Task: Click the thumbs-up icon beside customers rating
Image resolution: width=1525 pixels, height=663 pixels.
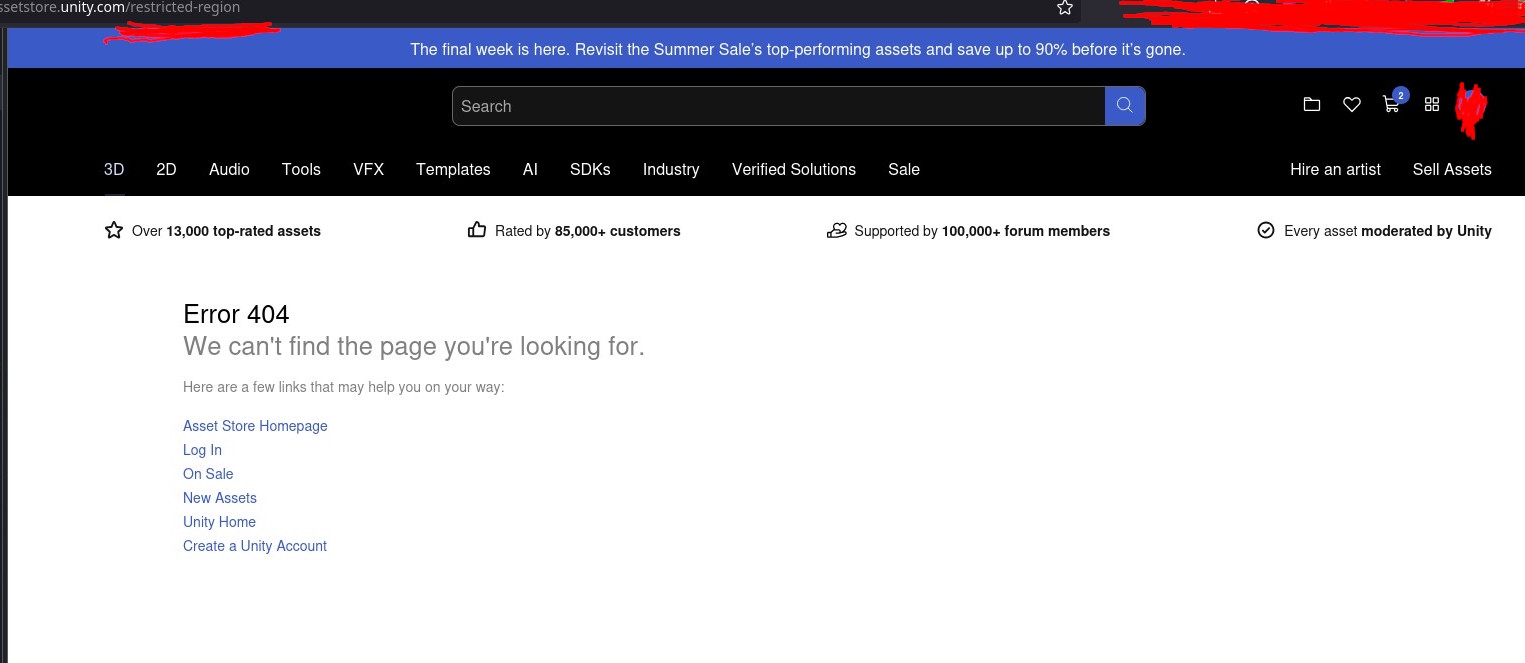Action: point(477,230)
